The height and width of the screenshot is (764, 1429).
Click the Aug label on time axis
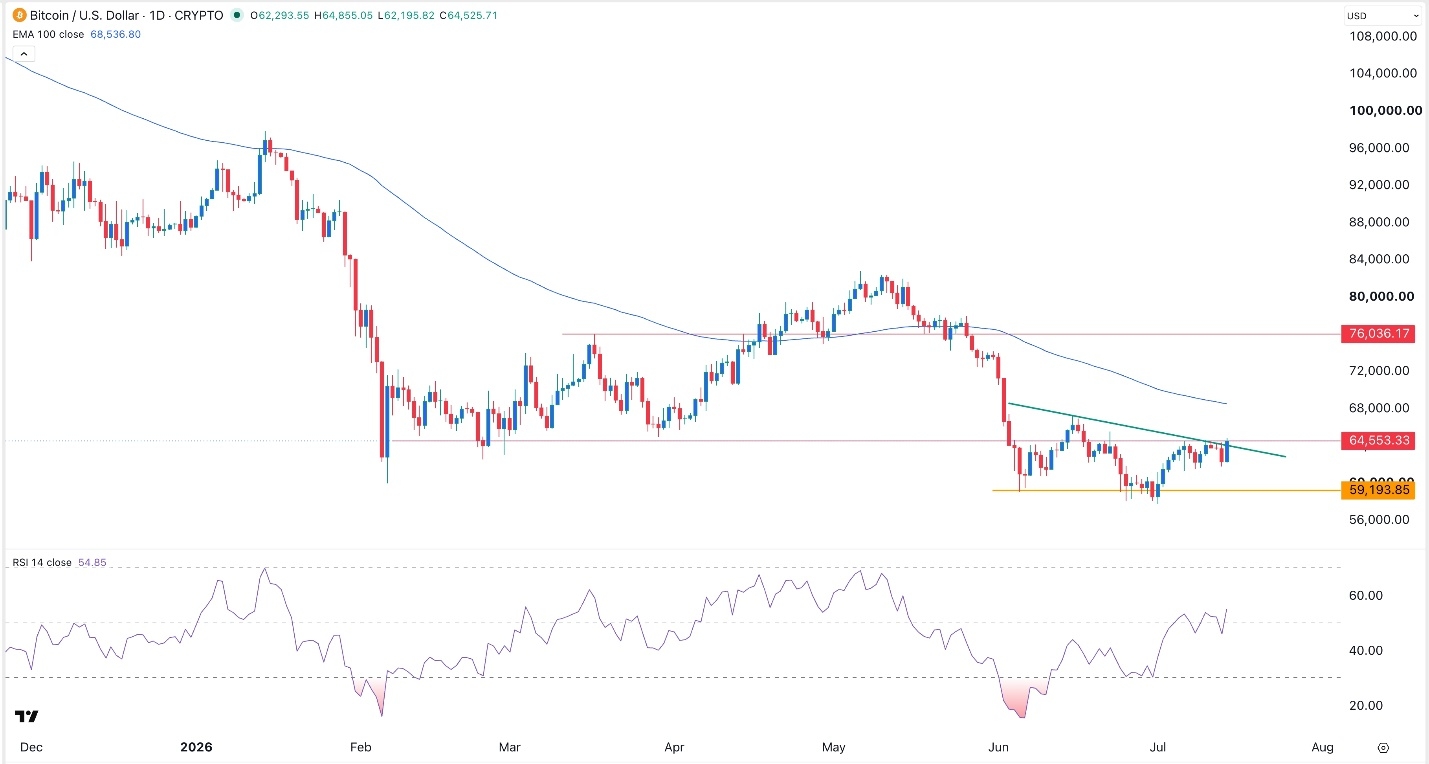pyautogui.click(x=1322, y=747)
